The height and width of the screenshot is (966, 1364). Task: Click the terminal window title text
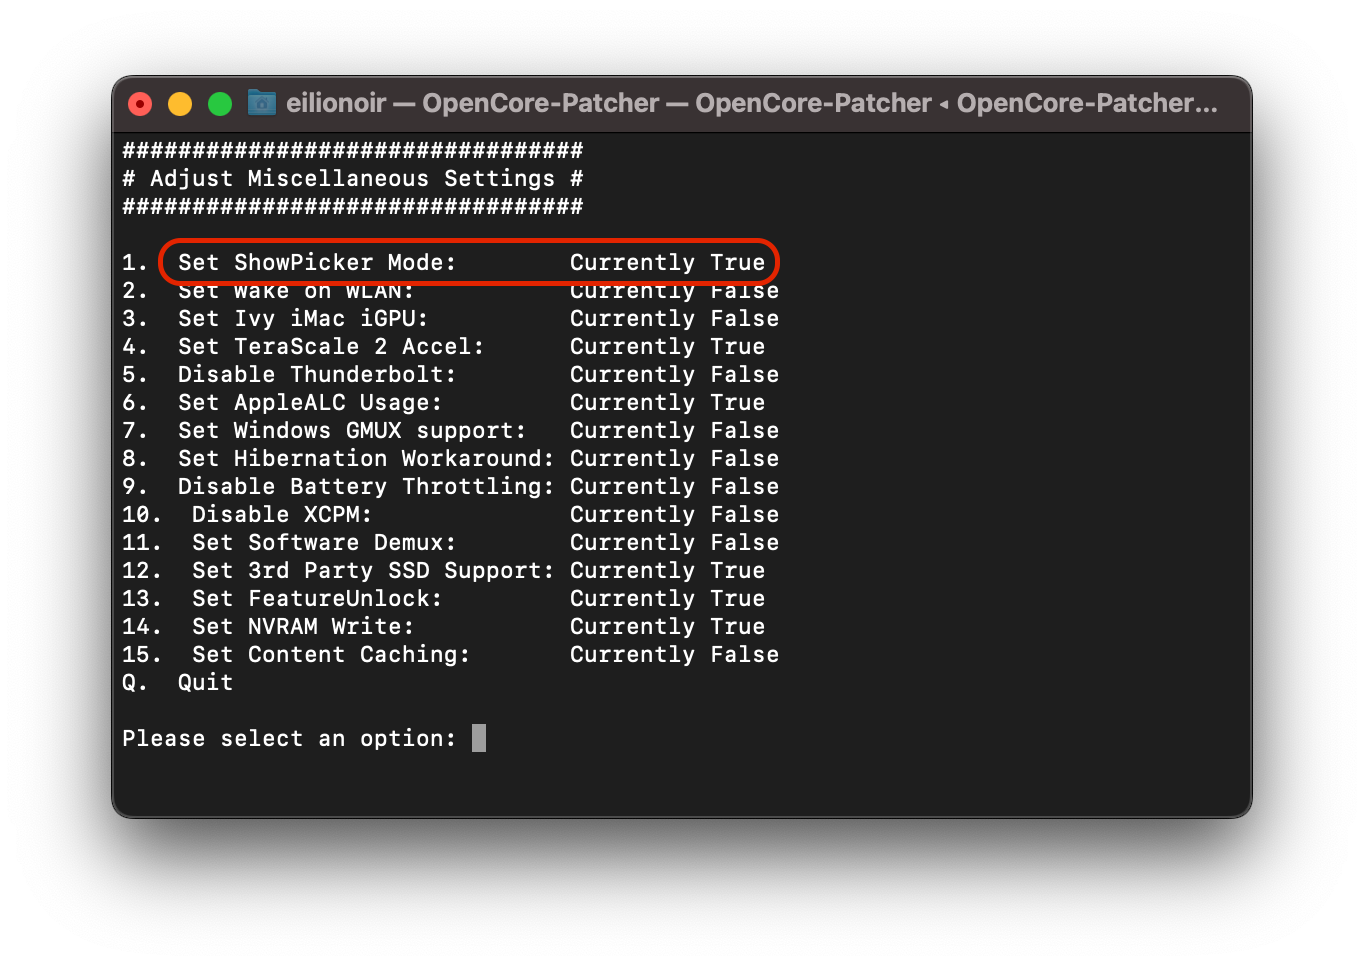coord(751,103)
